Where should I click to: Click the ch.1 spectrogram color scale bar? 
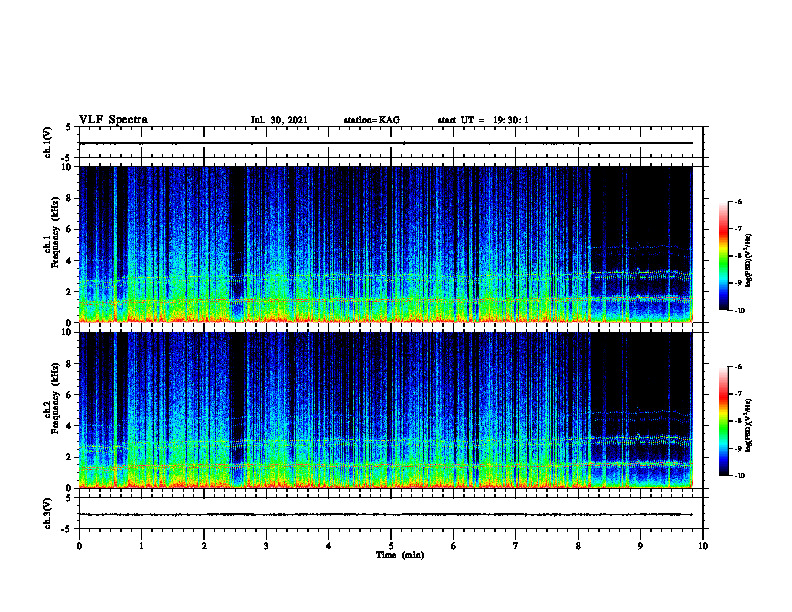pyautogui.click(x=723, y=256)
